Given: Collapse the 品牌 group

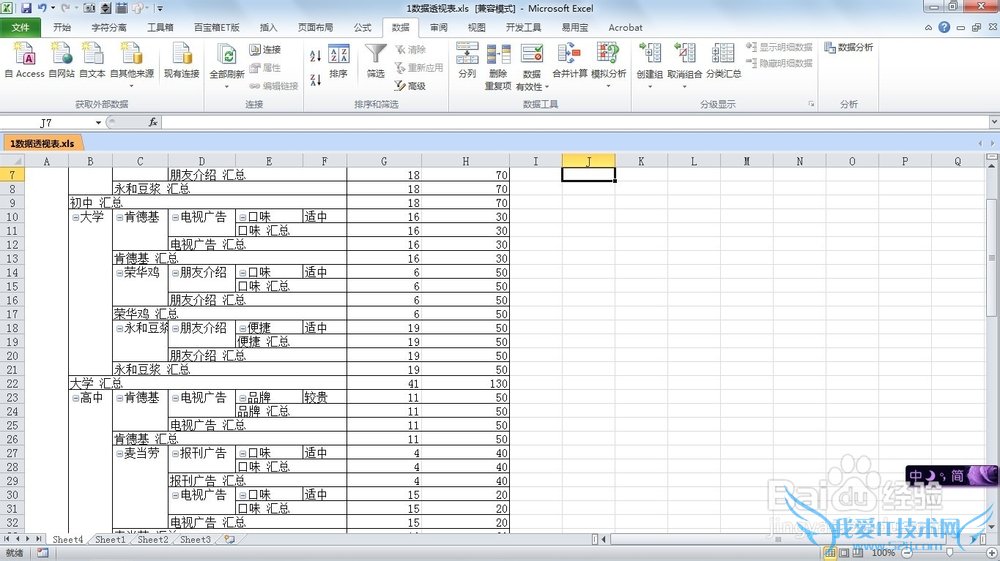Looking at the screenshot, I should (242, 398).
